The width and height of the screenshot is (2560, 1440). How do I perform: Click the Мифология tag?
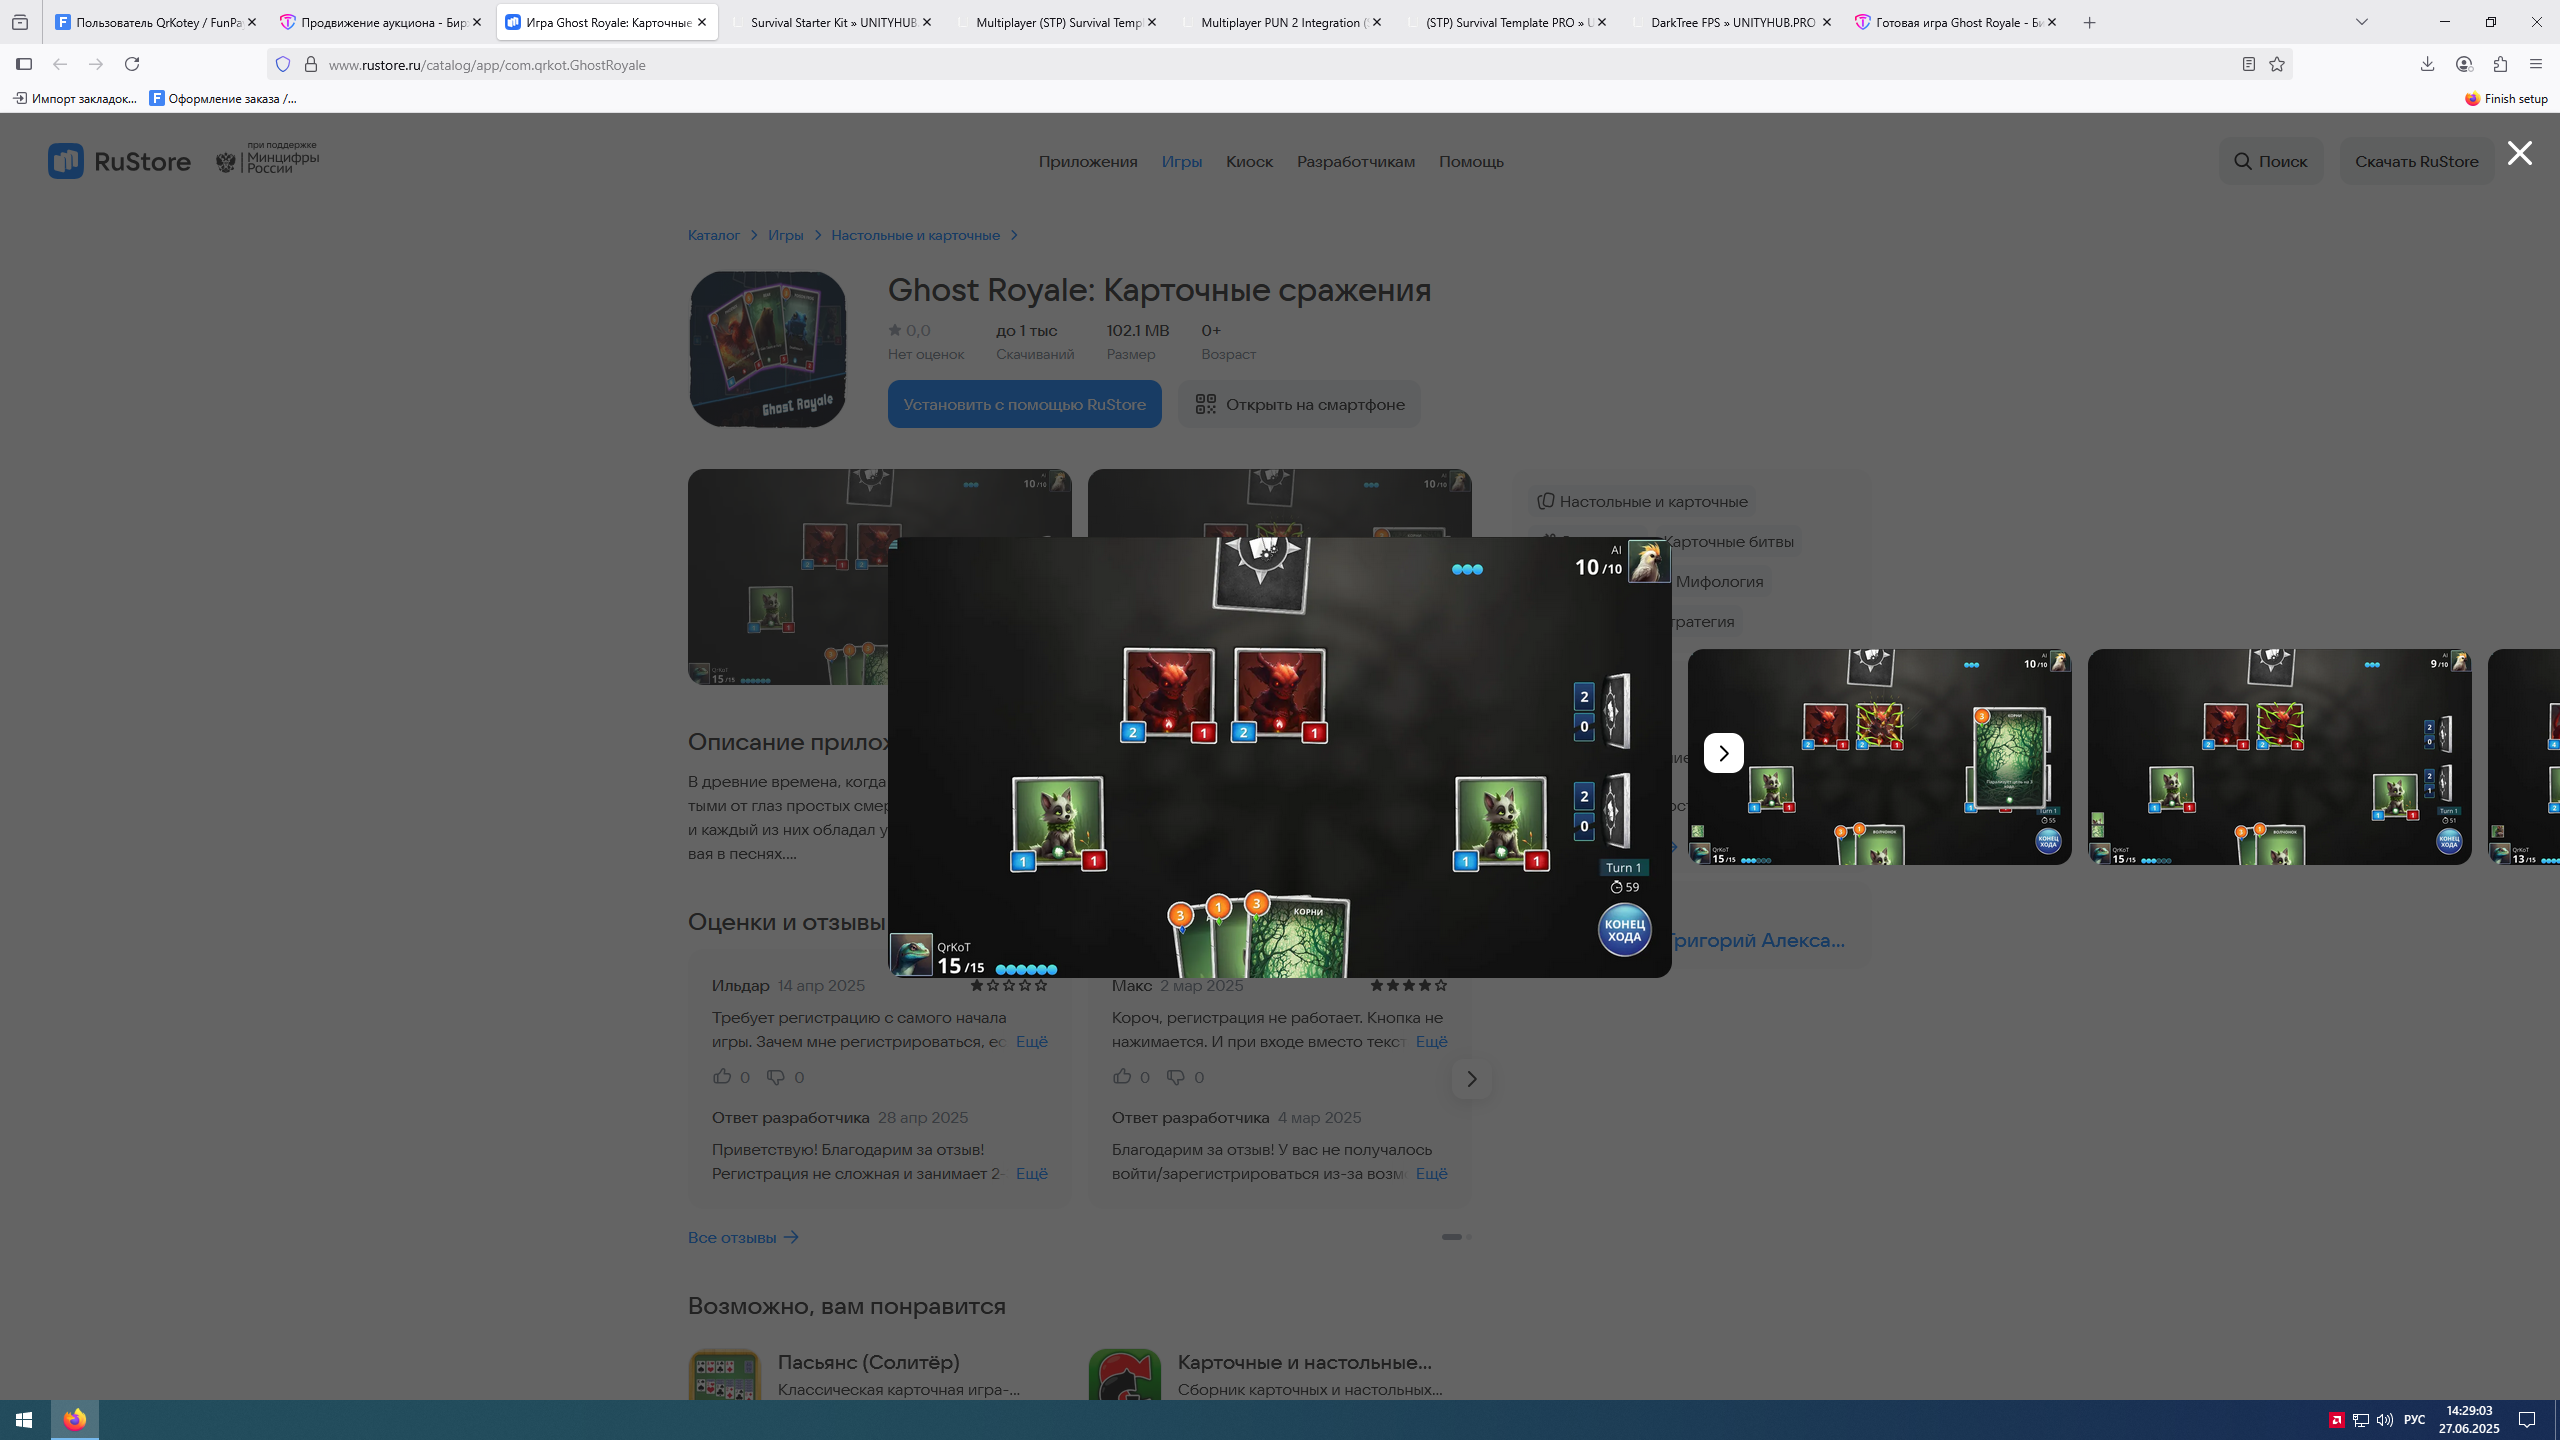pyautogui.click(x=1719, y=581)
